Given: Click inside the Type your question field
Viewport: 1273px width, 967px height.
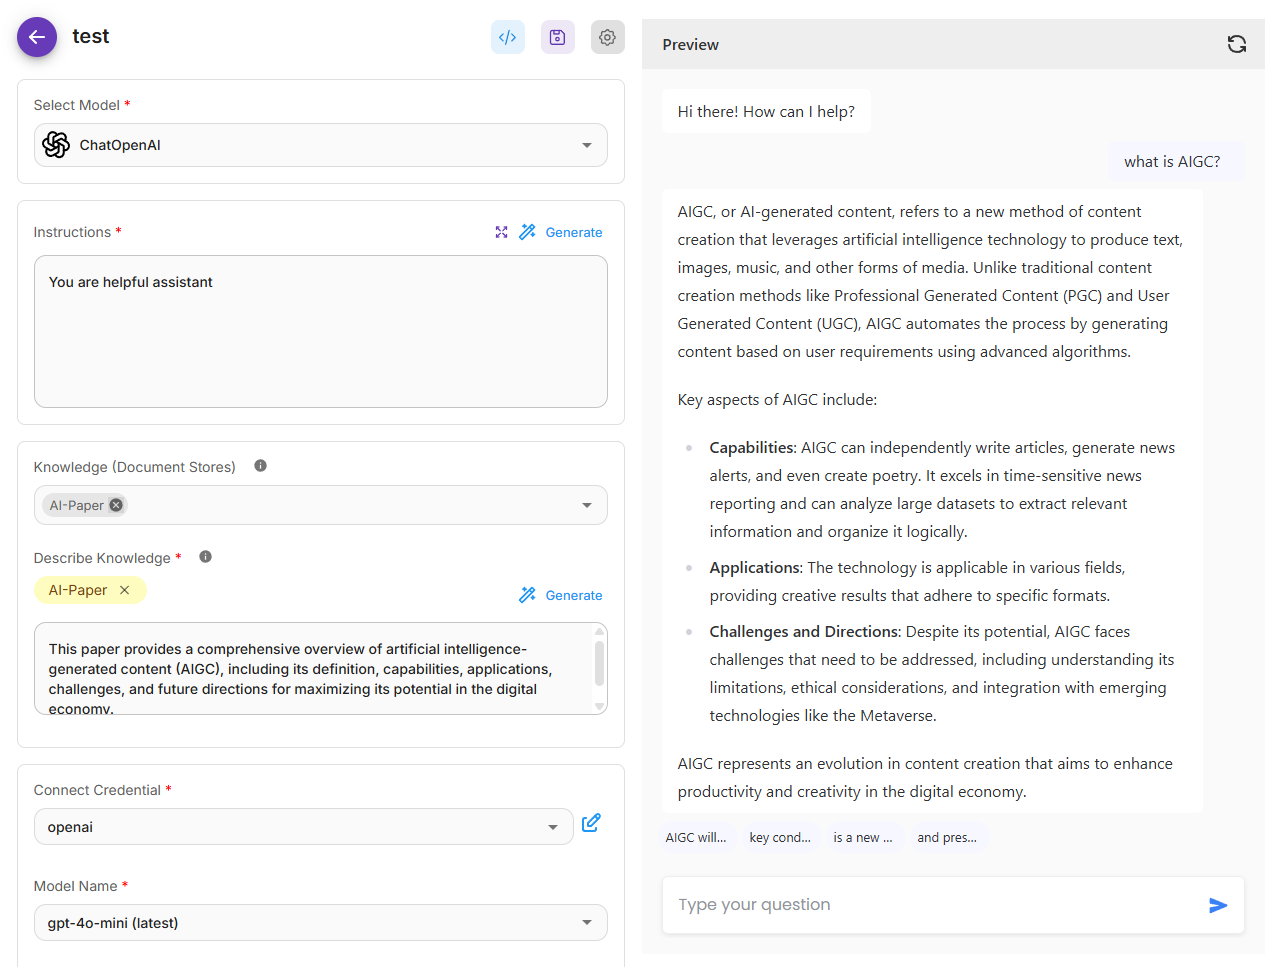Looking at the screenshot, I should [x=900, y=905].
